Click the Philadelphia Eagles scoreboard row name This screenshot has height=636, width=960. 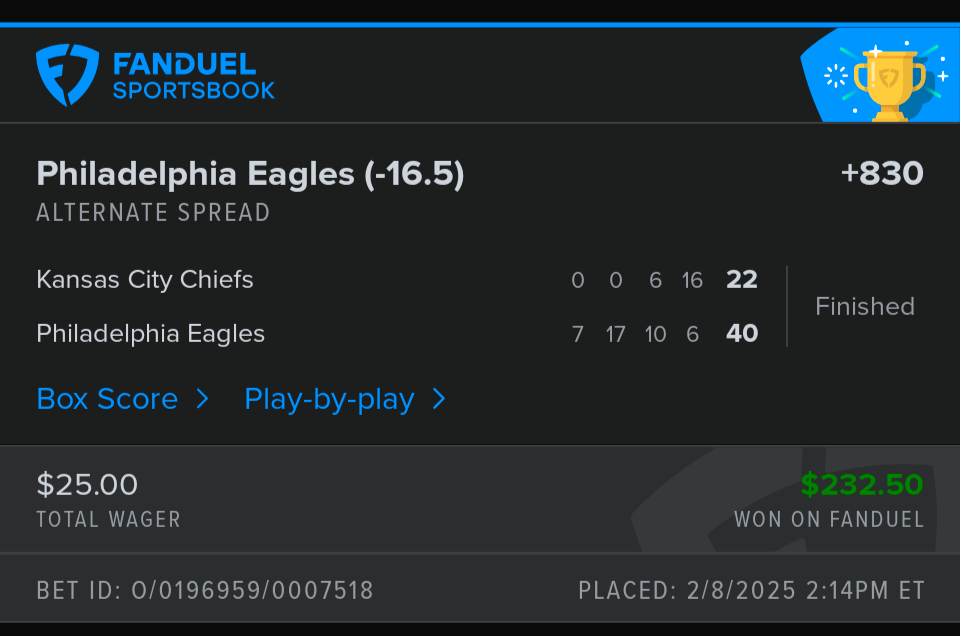click(x=150, y=333)
